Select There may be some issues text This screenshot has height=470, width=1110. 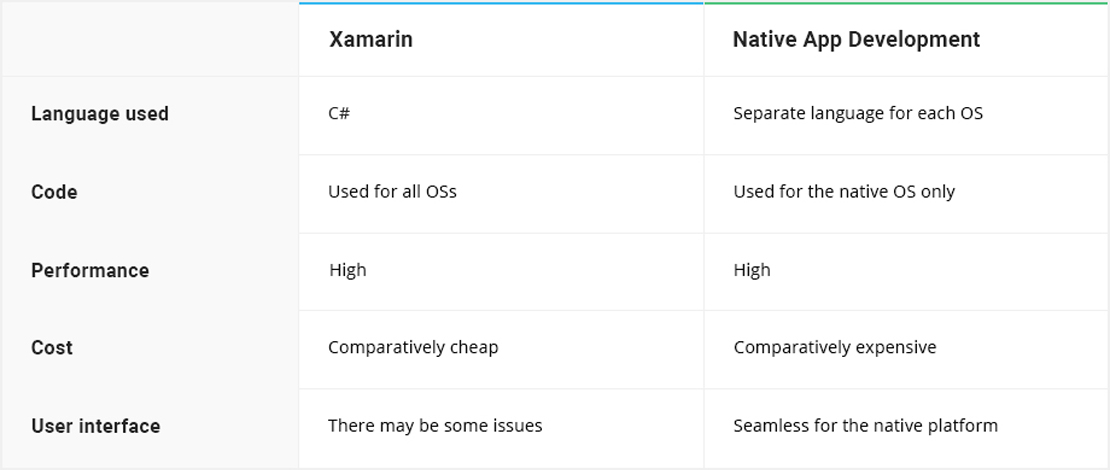pyautogui.click(x=435, y=426)
